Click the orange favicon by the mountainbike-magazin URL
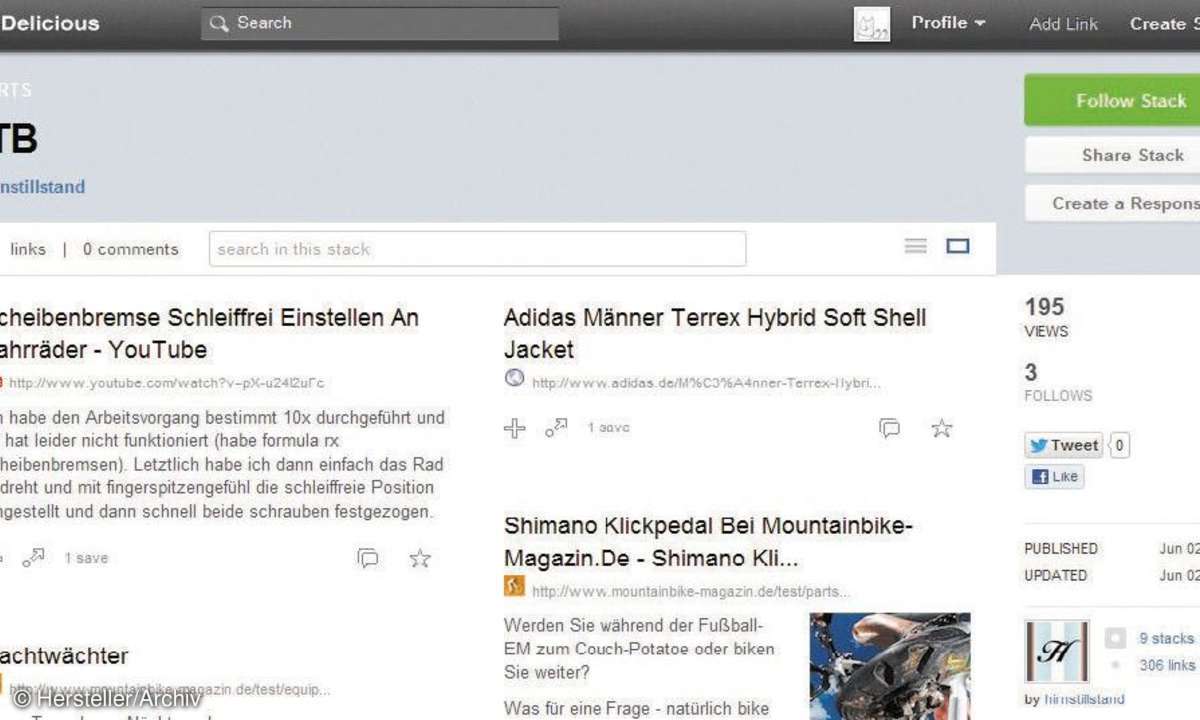This screenshot has width=1200, height=720. click(x=514, y=586)
